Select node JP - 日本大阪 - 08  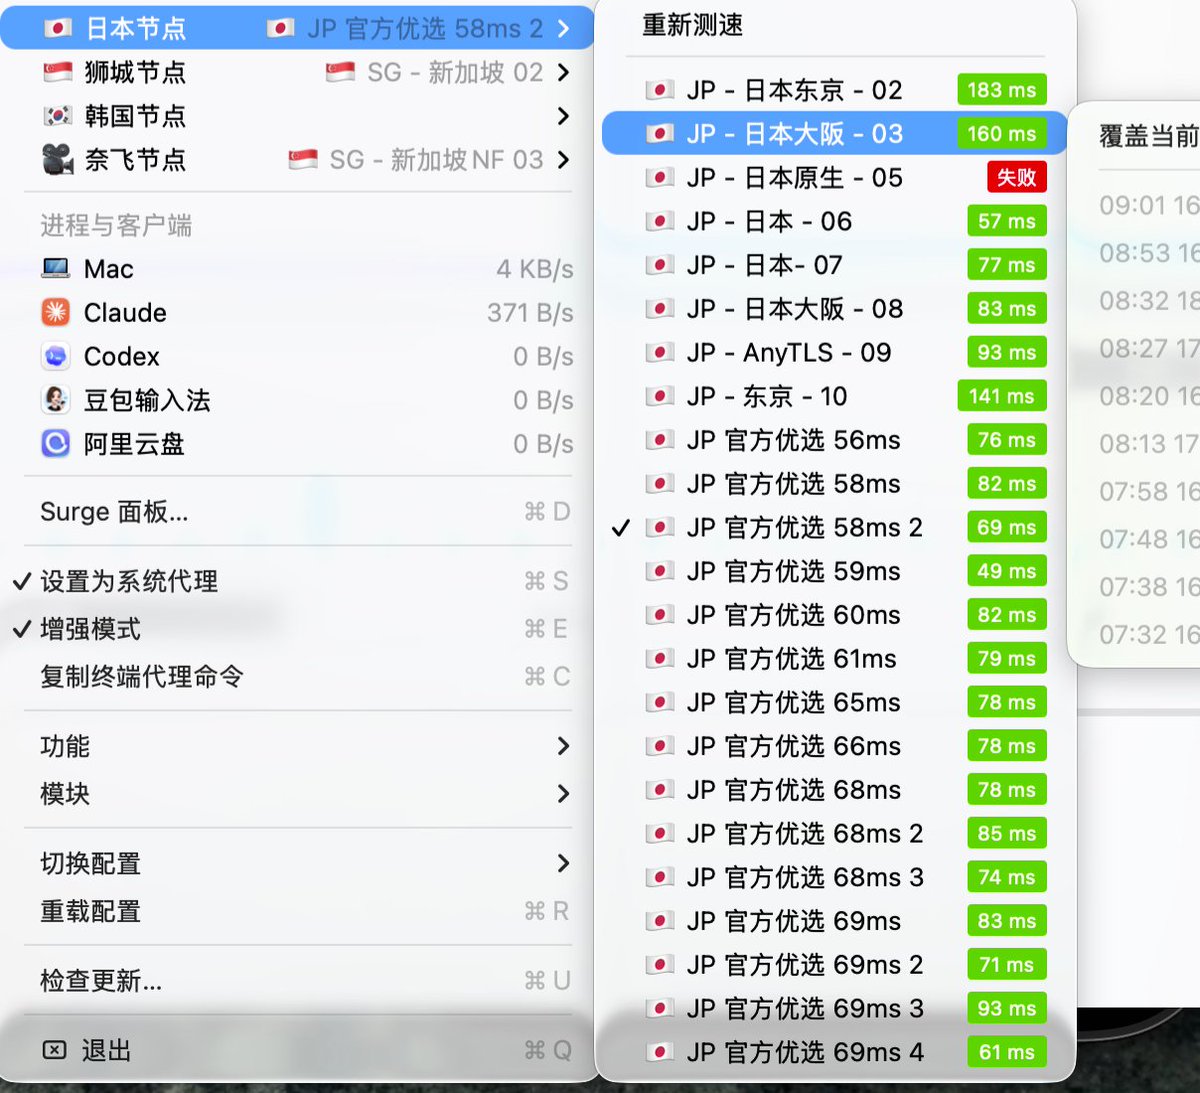(835, 309)
